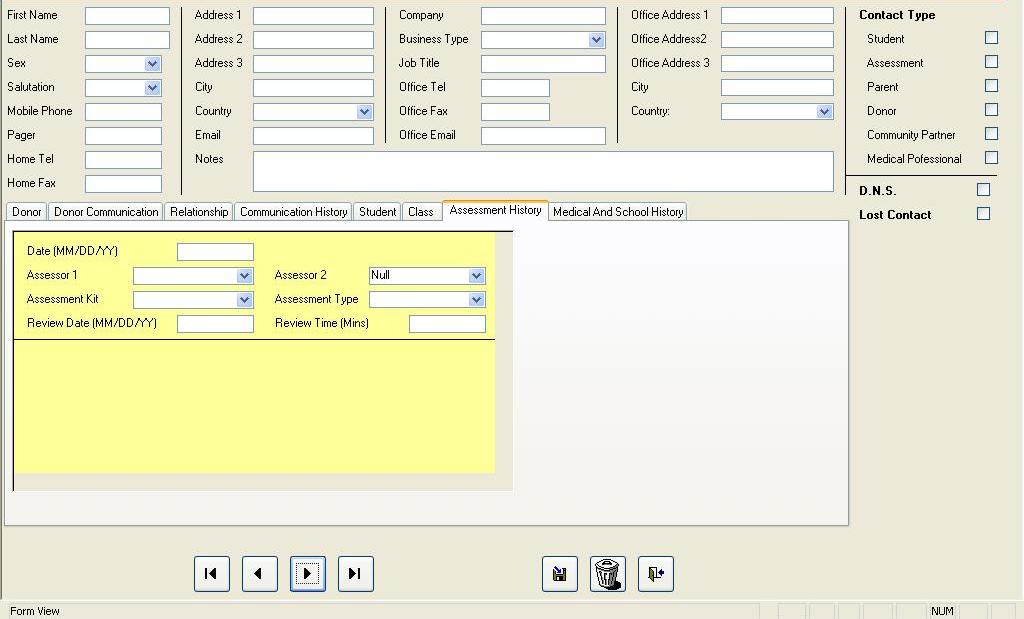
Task: Check the Student contact type box
Action: 991,38
